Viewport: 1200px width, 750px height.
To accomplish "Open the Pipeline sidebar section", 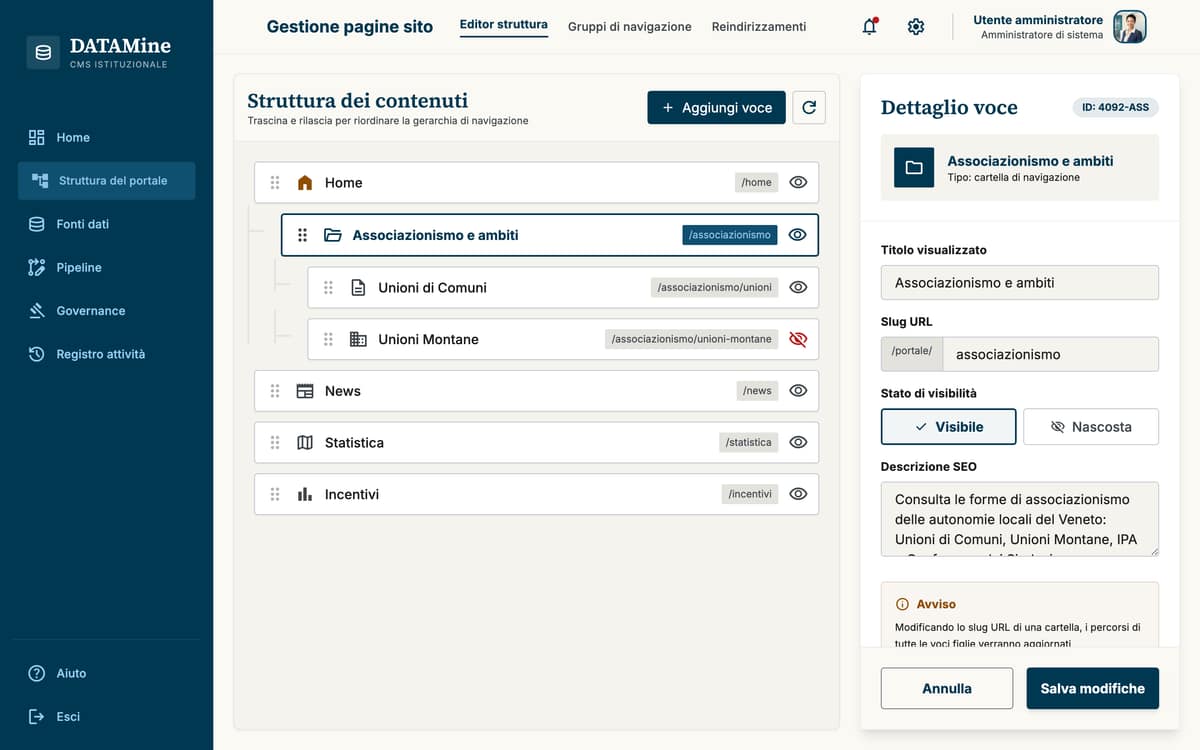I will (x=106, y=267).
